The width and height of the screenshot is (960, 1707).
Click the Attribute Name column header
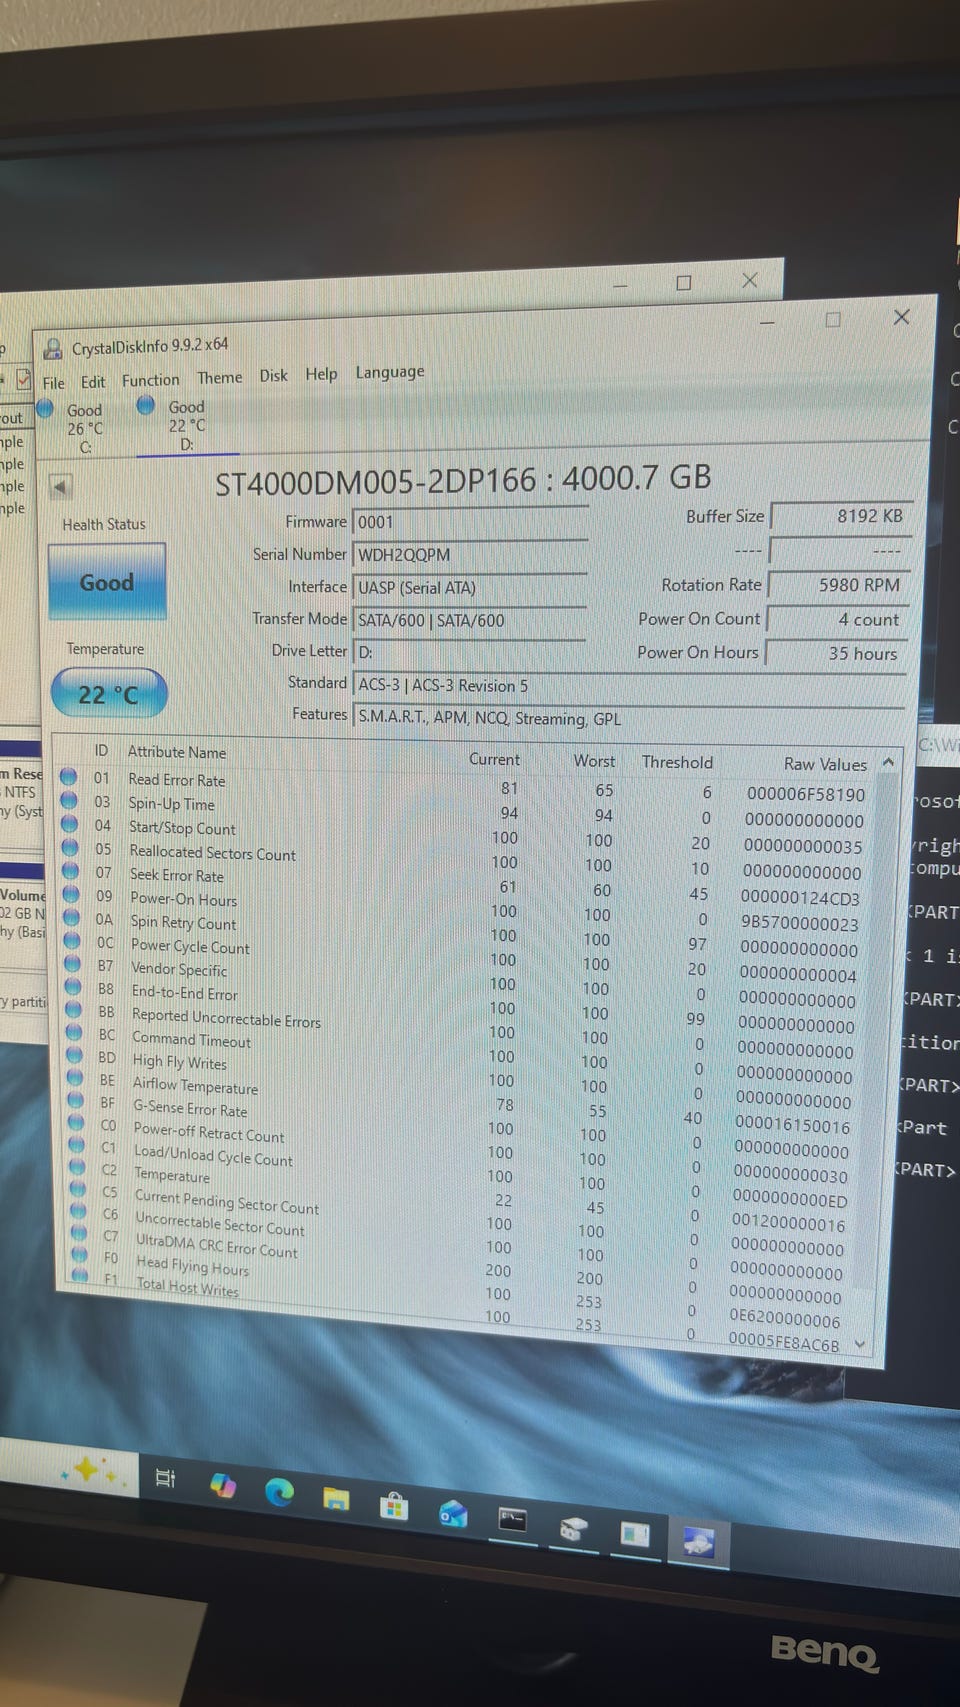177,752
